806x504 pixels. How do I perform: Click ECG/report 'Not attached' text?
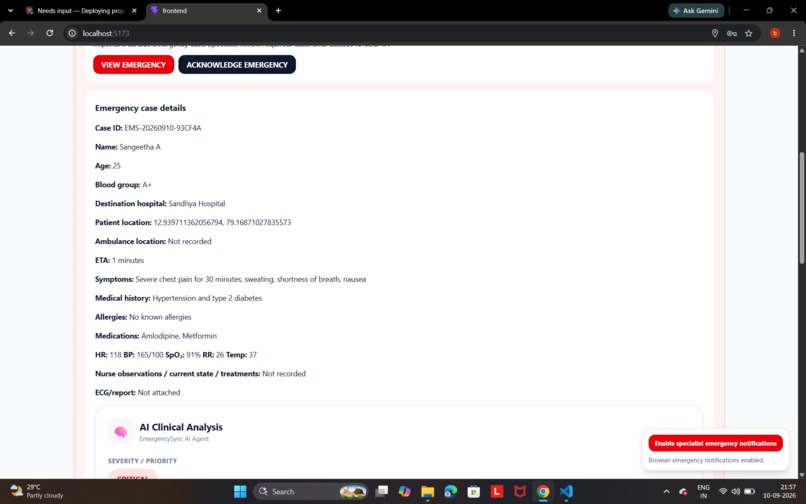click(159, 392)
